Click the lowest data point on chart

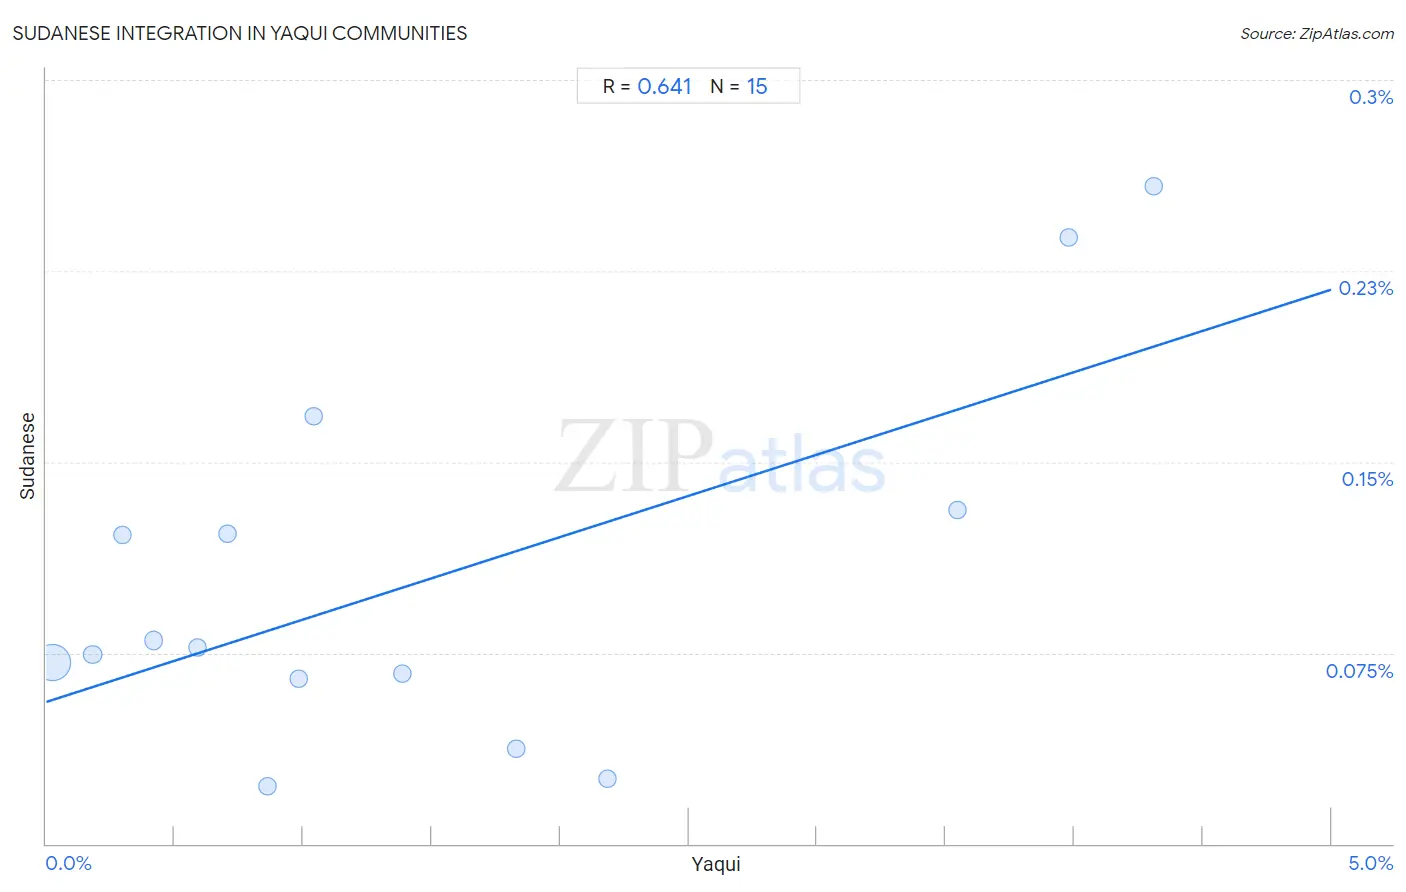267,786
